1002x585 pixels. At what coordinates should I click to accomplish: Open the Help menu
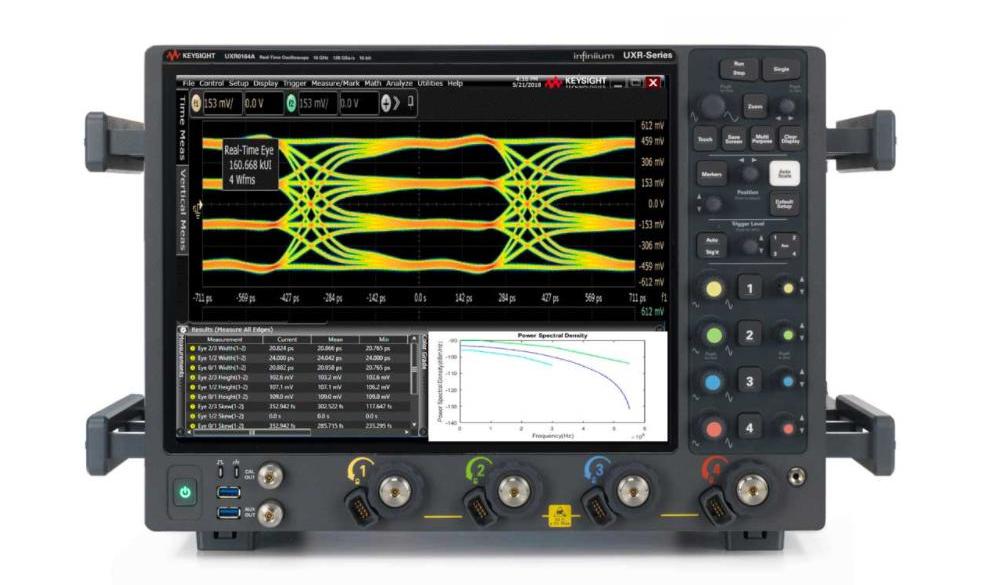(455, 83)
